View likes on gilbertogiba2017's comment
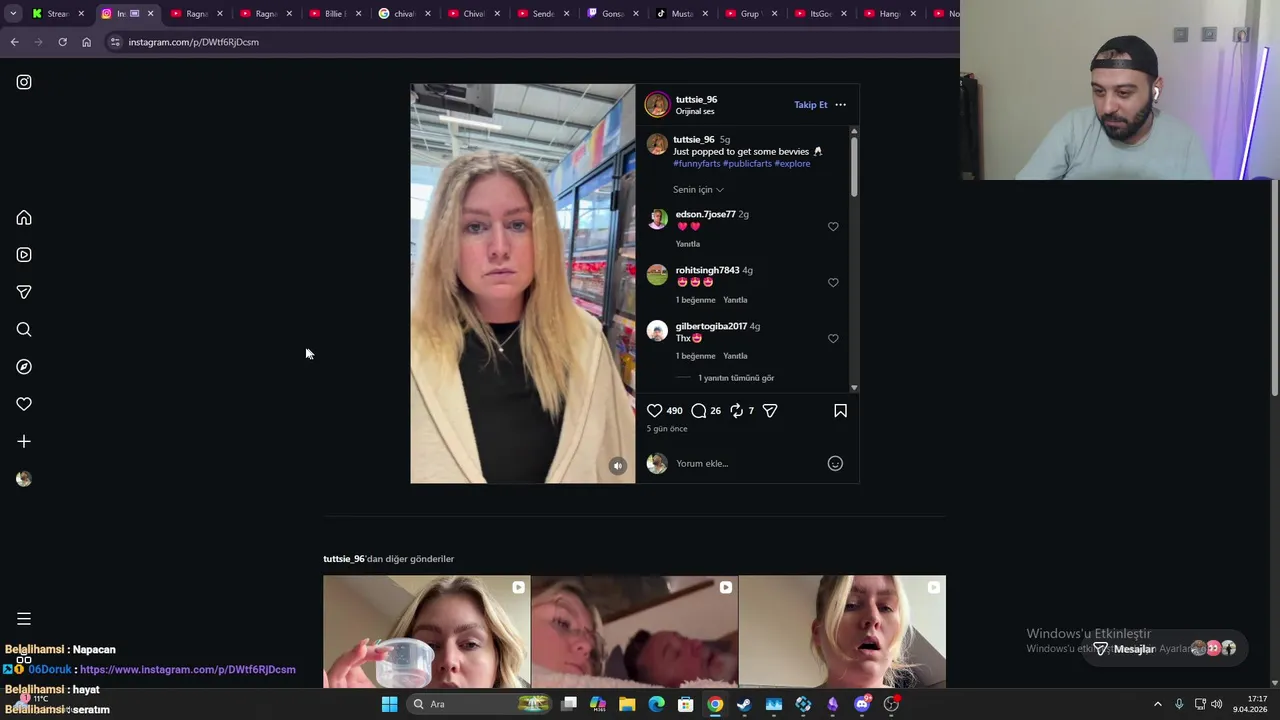 pos(695,356)
